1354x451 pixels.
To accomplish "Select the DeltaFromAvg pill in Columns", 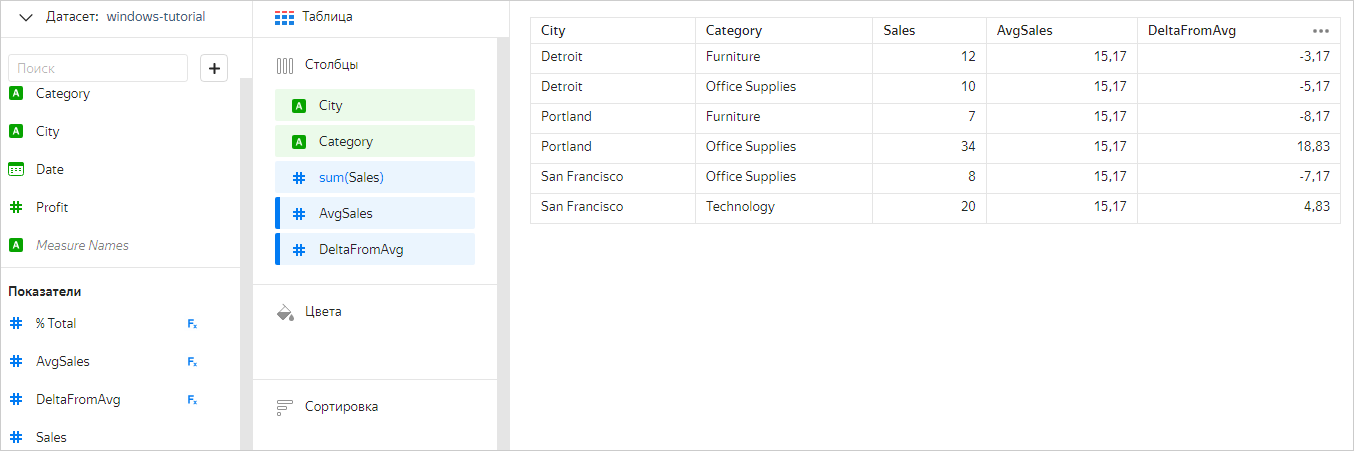I will 375,250.
